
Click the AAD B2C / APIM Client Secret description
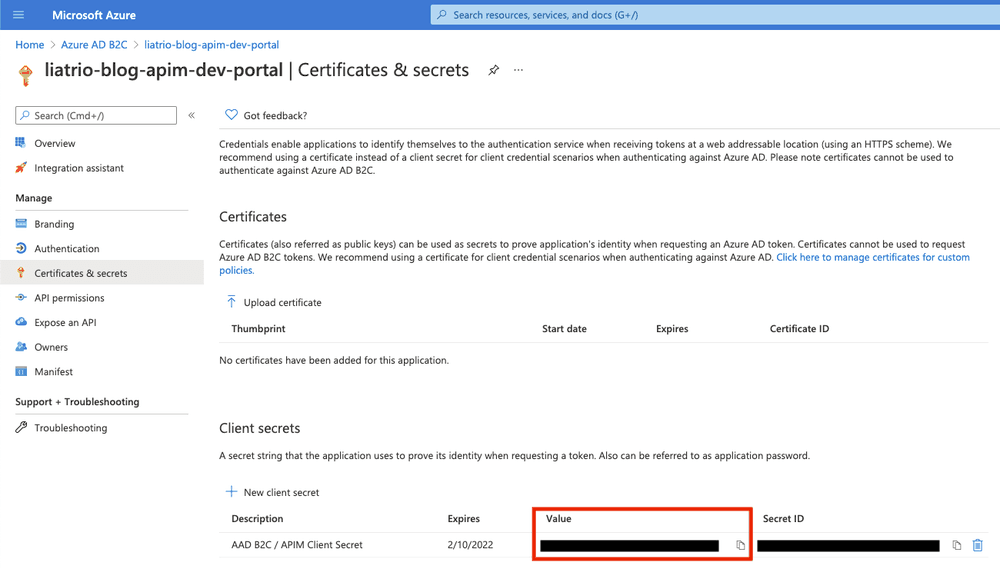coord(297,545)
